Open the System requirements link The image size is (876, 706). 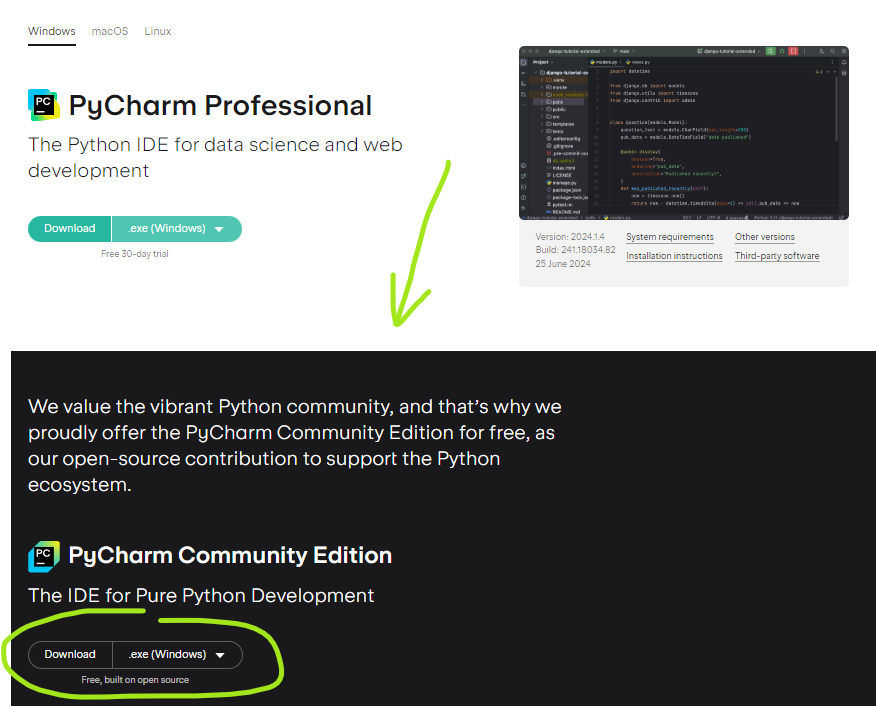coord(670,237)
